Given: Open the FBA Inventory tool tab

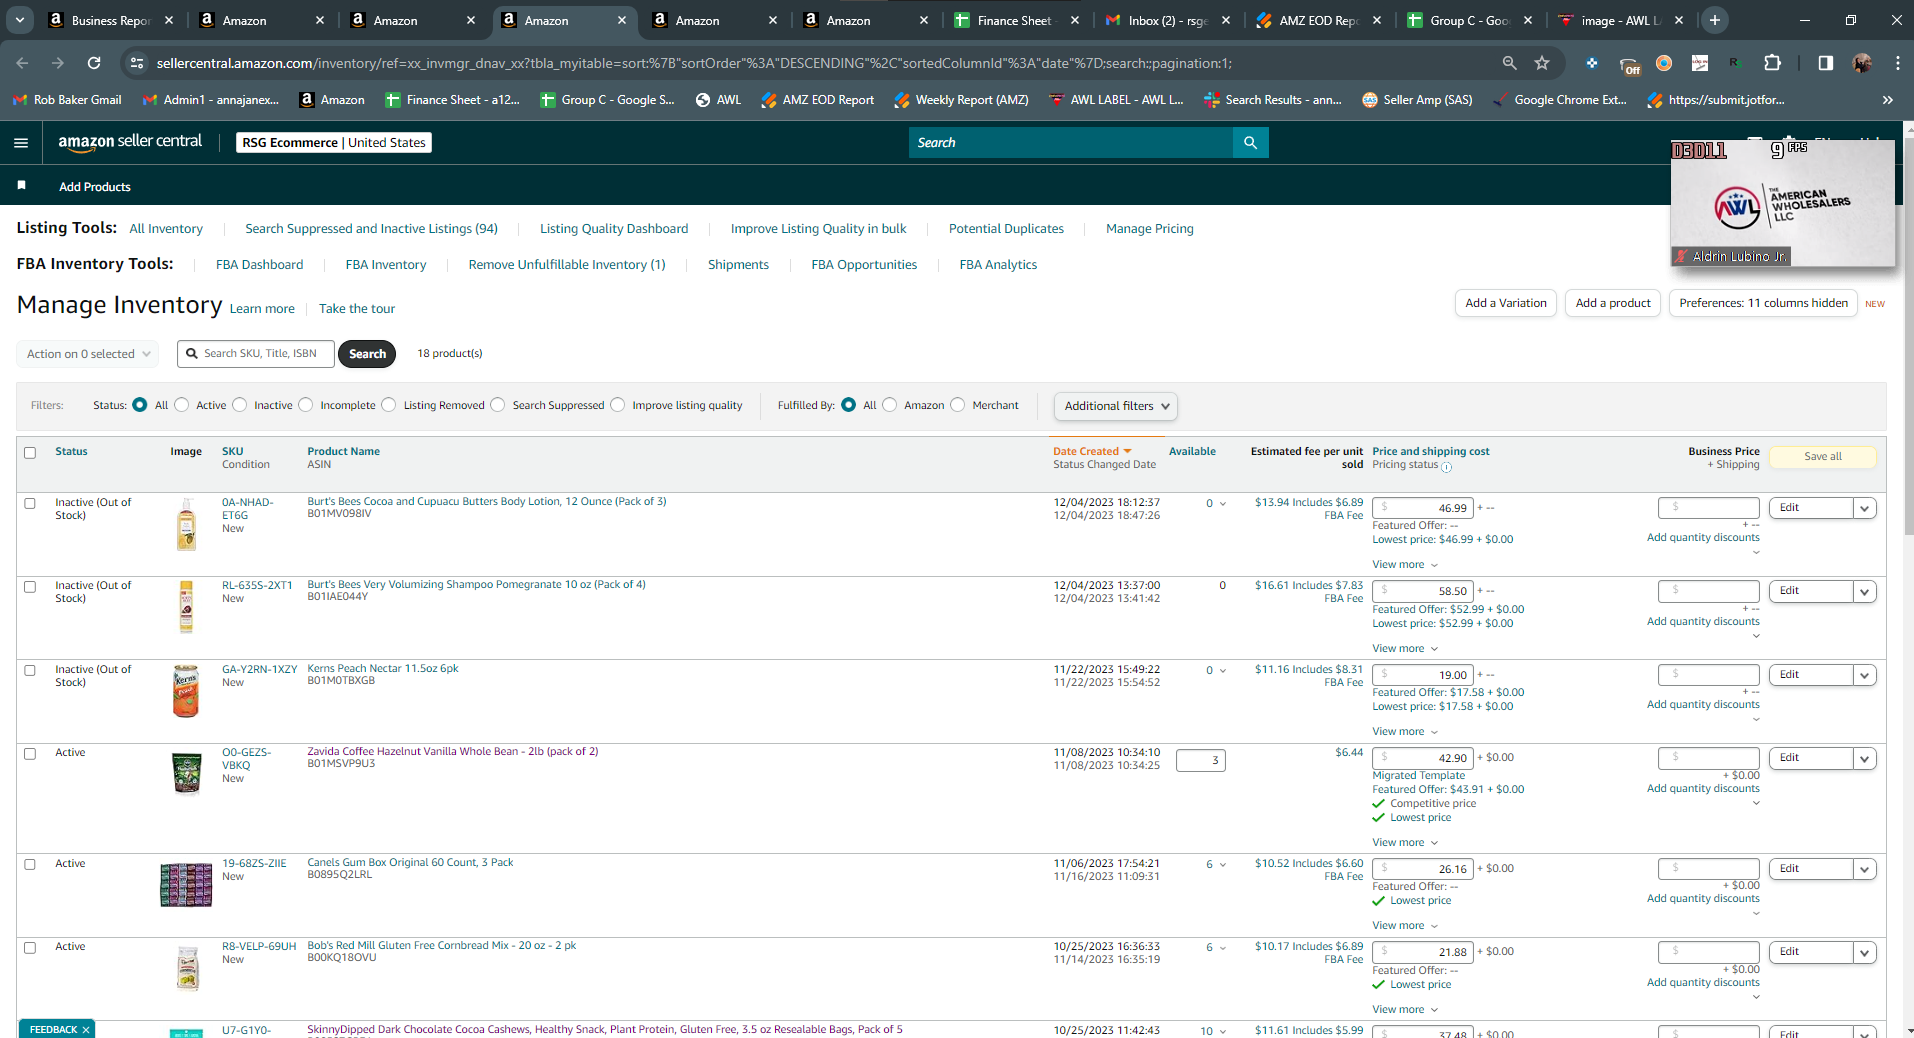Looking at the screenshot, I should (386, 265).
